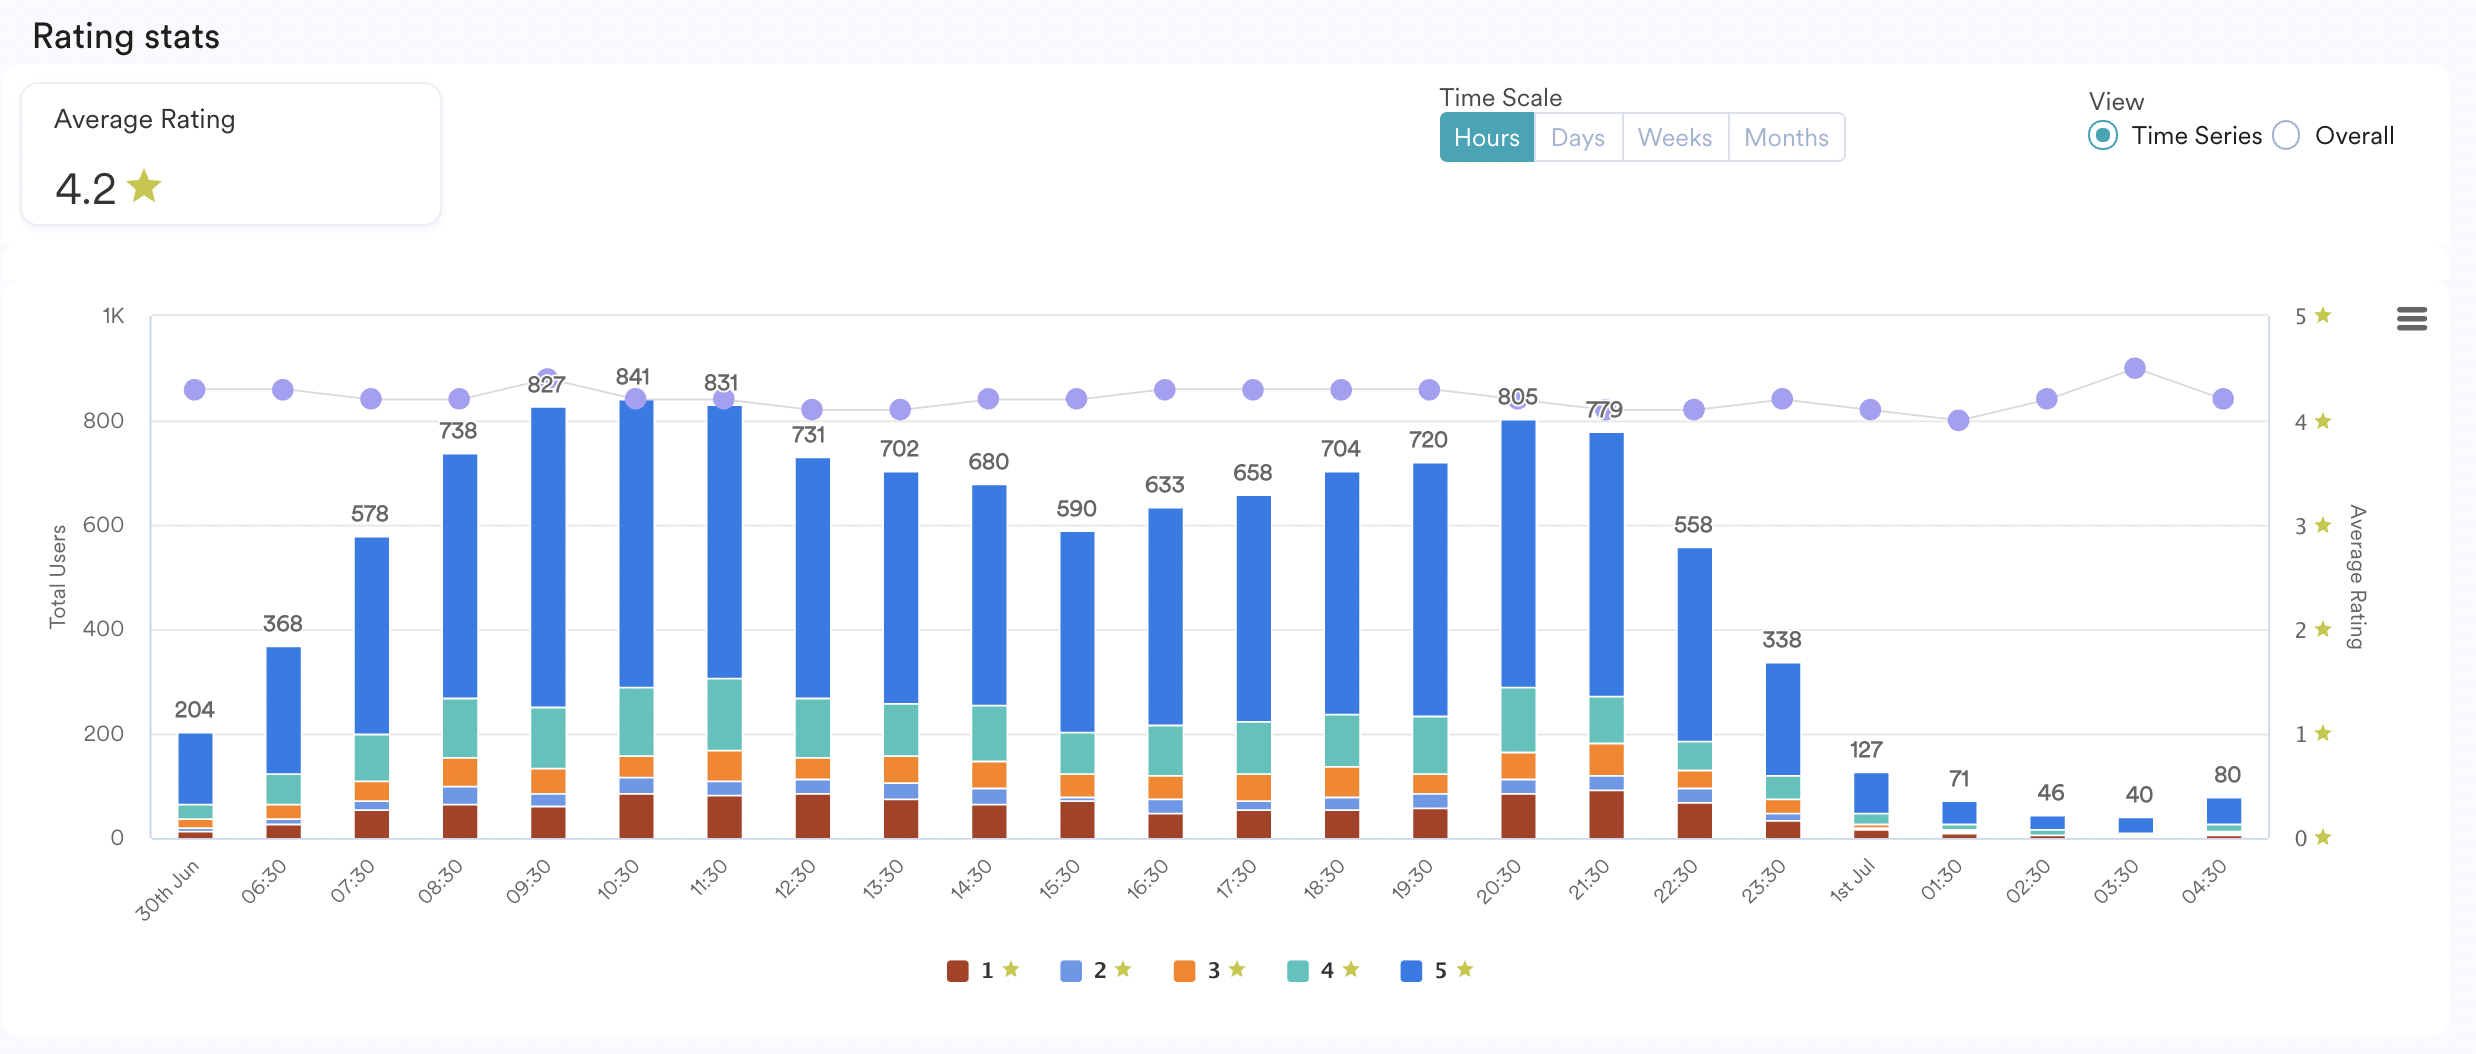Screen dimensions: 2476x1054
Task: Click the 204 users bar at 30th Jun
Action: coord(195,786)
